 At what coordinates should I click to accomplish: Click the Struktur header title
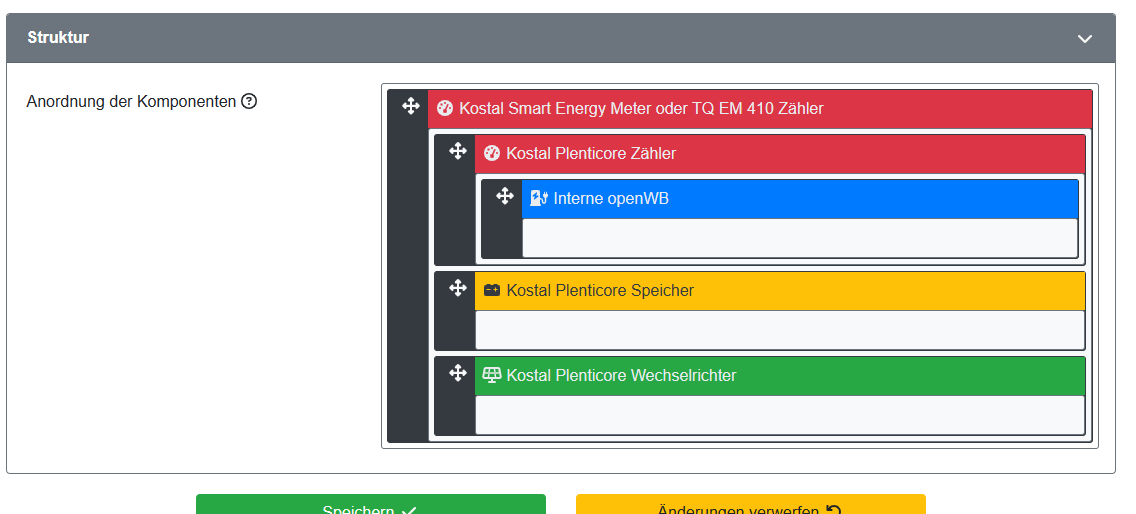tap(58, 38)
